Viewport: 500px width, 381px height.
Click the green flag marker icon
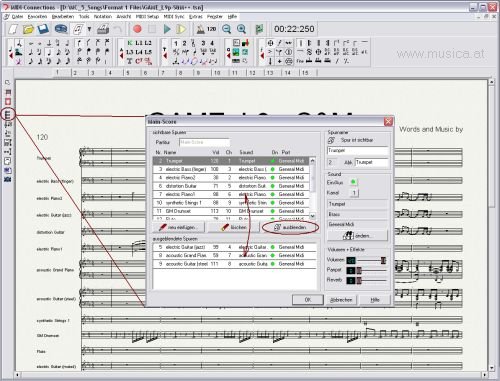(x=259, y=29)
